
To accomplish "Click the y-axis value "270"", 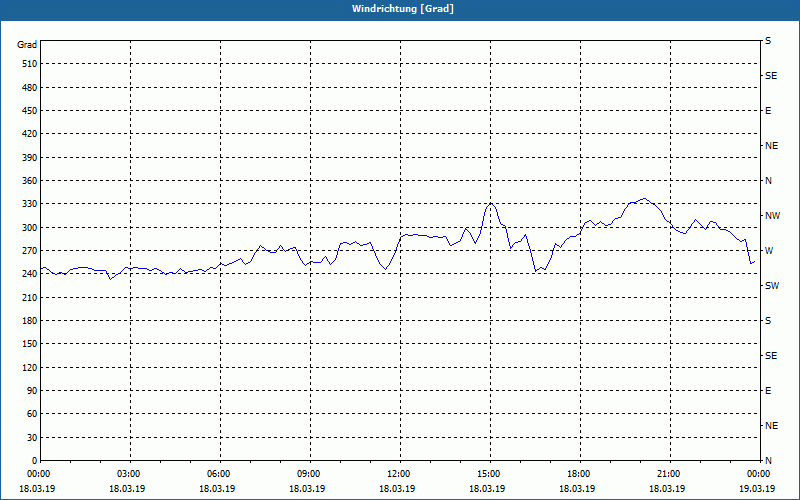I will [30, 251].
